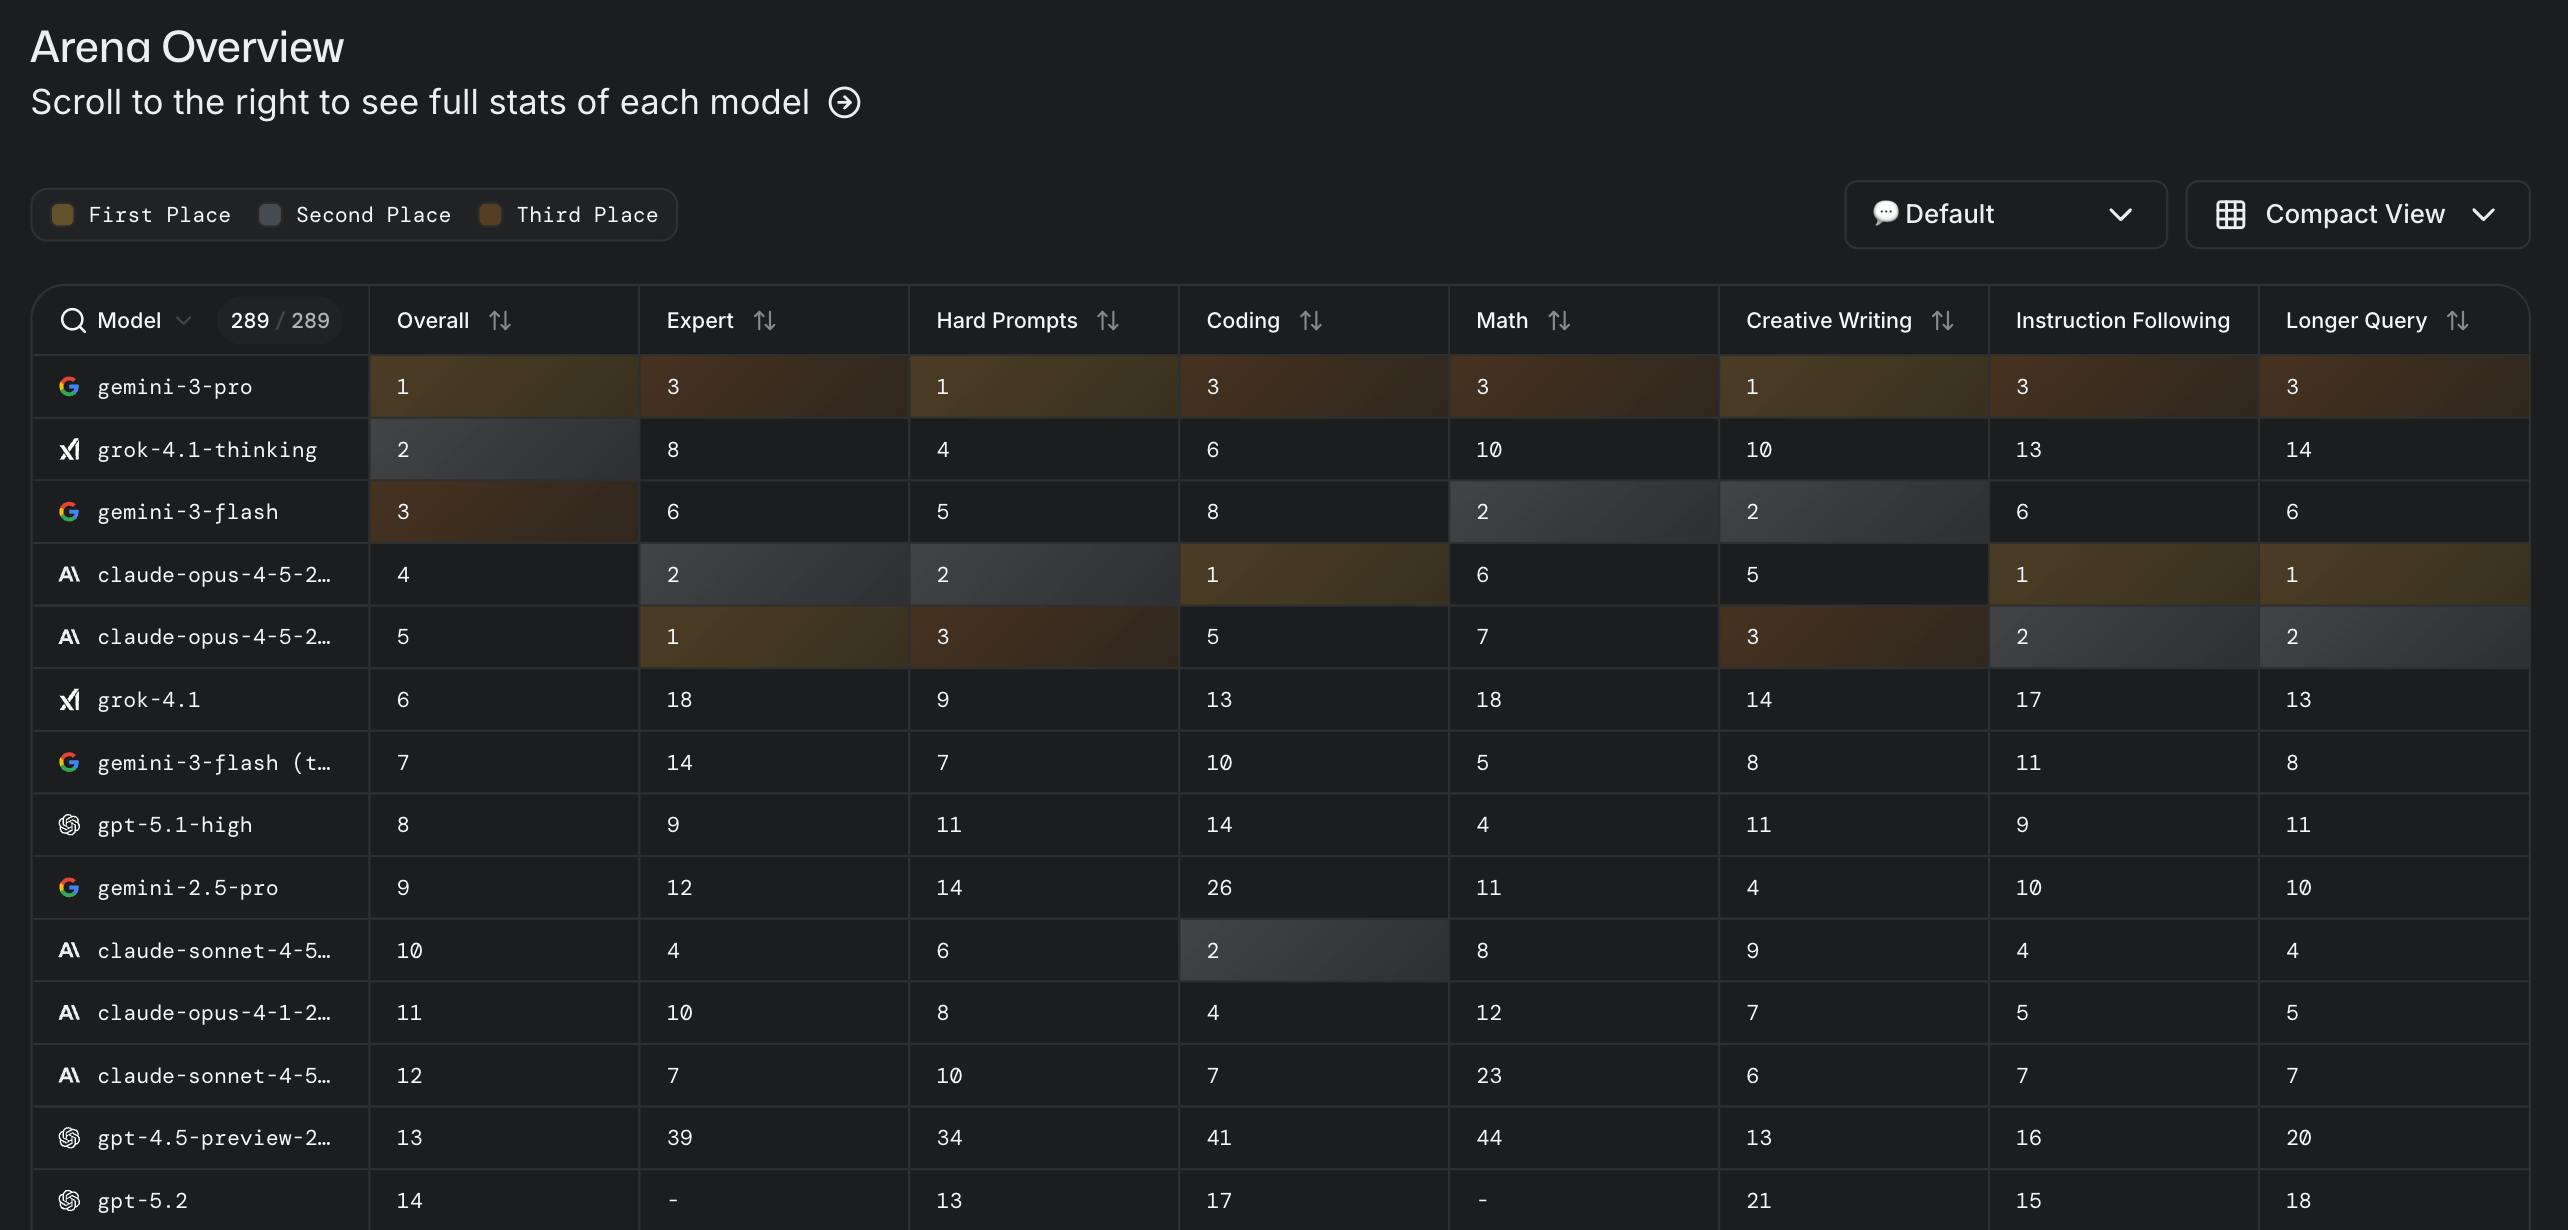The width and height of the screenshot is (2568, 1230).
Task: Toggle the Third Place highlight filter
Action: pyautogui.click(x=490, y=214)
